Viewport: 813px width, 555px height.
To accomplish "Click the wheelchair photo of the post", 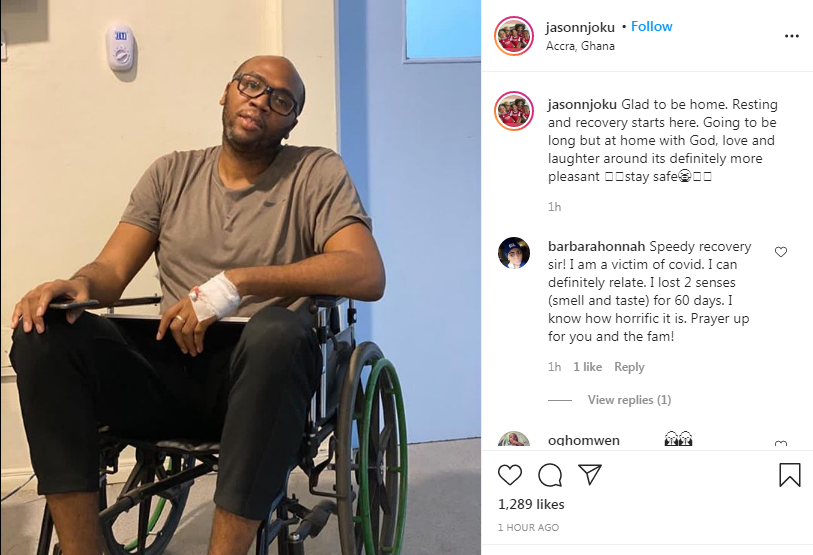I will tap(241, 278).
